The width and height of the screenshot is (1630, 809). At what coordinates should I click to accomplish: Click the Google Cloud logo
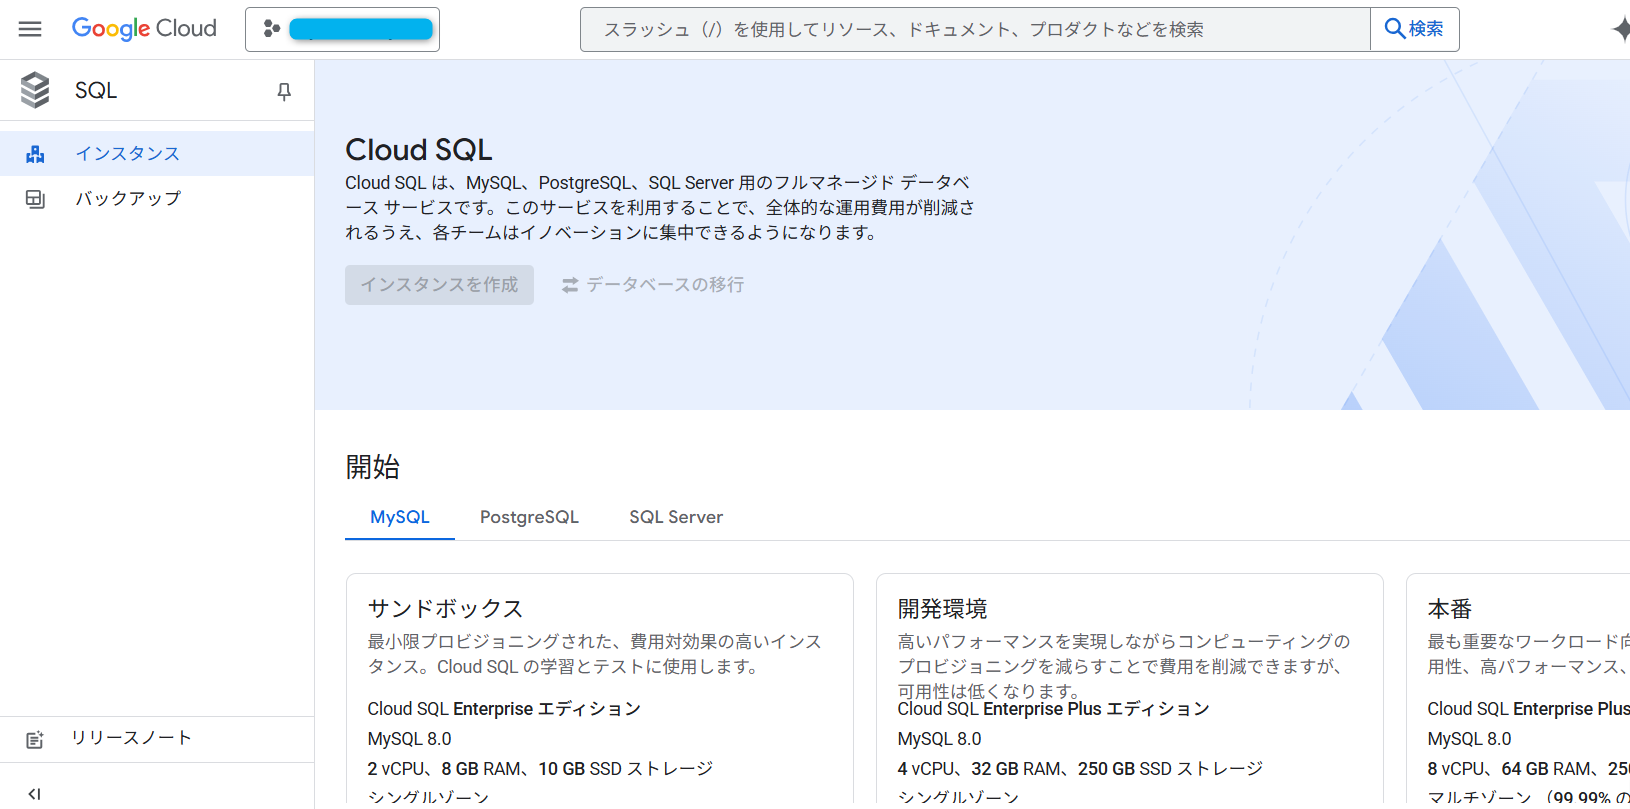click(144, 29)
